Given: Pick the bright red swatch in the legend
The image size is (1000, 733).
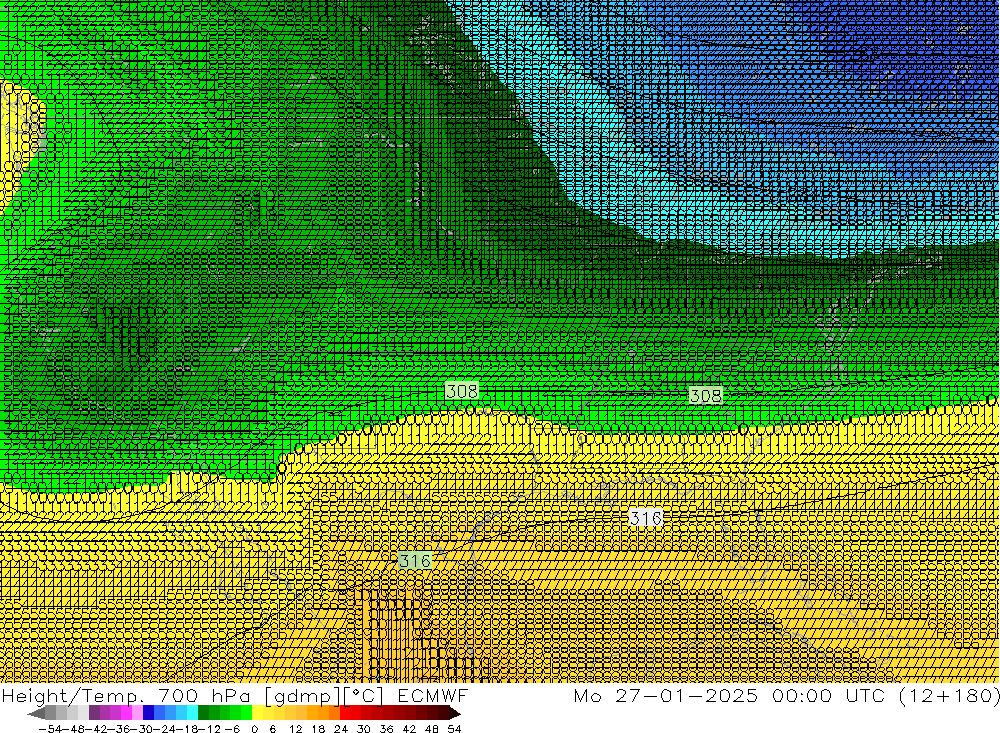Looking at the screenshot, I should click(x=345, y=714).
